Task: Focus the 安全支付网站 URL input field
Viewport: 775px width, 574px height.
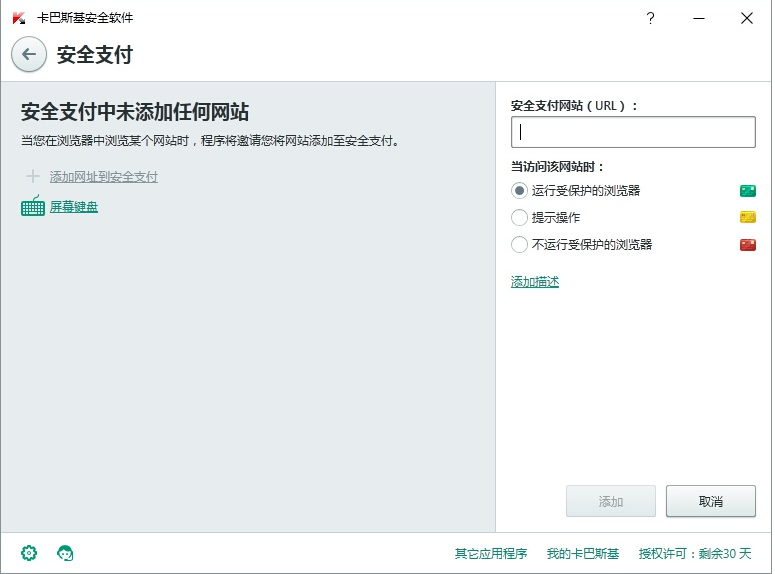Action: (633, 132)
